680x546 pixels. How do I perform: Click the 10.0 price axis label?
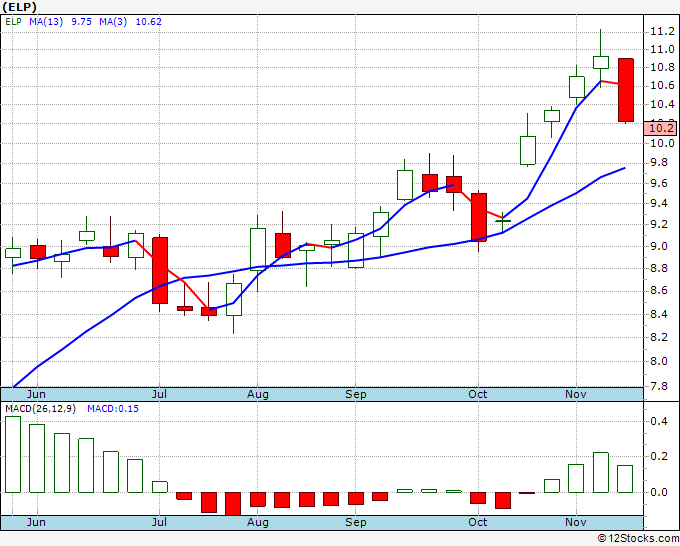pyautogui.click(x=662, y=144)
